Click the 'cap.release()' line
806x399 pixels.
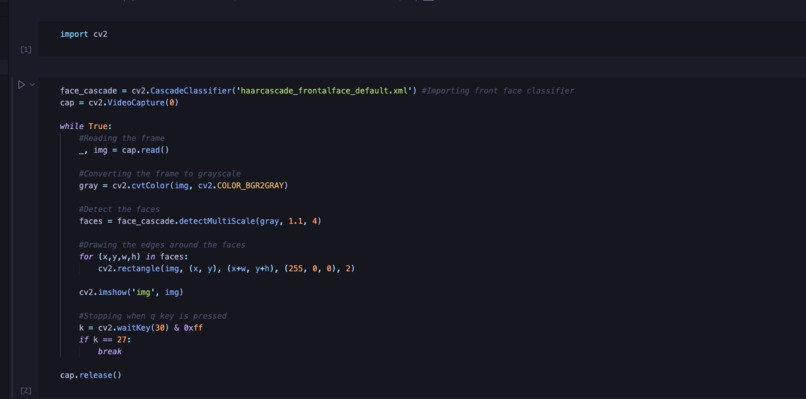pyautogui.click(x=90, y=375)
